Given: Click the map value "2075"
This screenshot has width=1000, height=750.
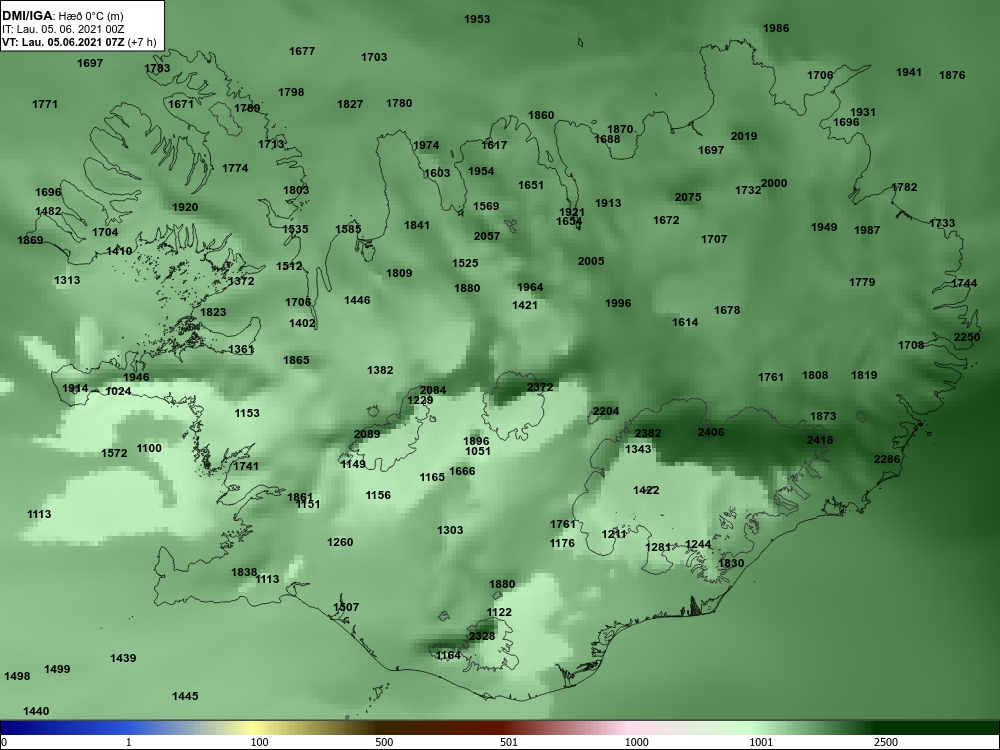Looking at the screenshot, I should pos(688,198).
